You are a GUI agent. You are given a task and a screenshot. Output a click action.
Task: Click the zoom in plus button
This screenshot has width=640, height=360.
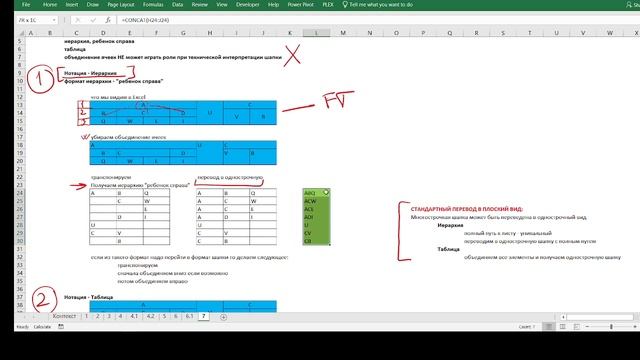point(635,327)
